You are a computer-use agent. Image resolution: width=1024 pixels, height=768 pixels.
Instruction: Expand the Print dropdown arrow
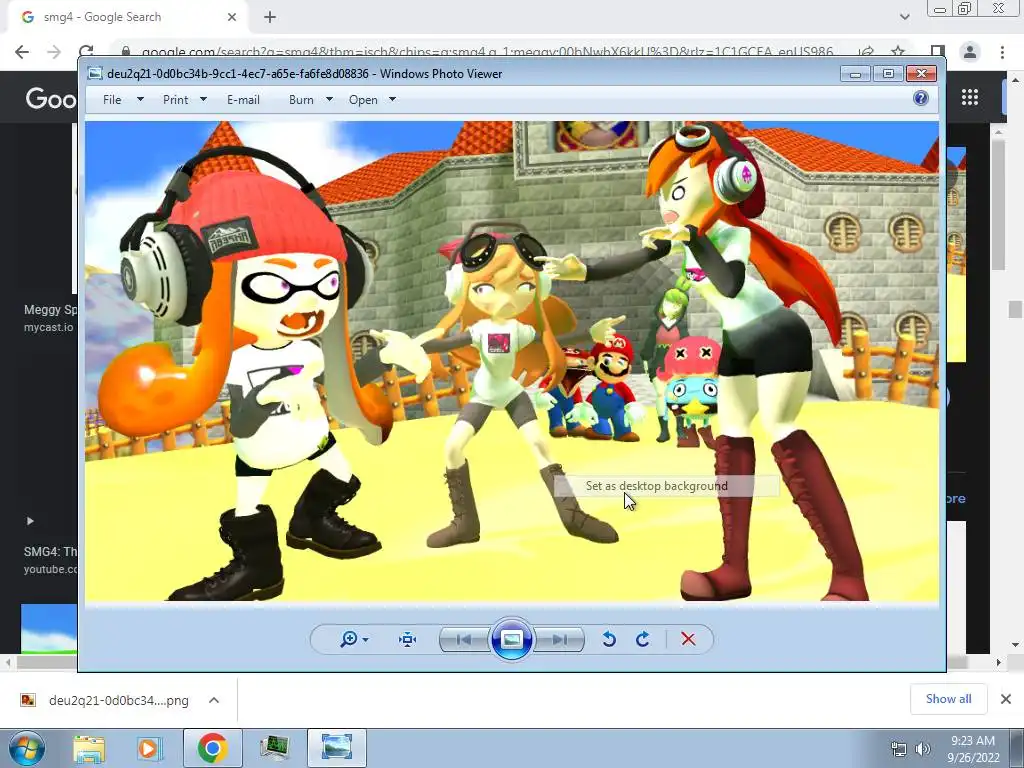tap(203, 100)
